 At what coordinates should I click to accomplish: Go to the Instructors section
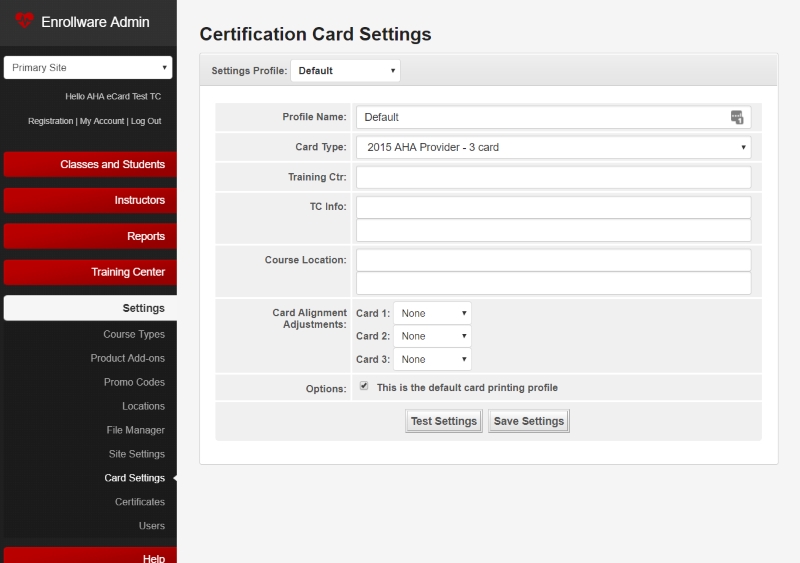90,200
